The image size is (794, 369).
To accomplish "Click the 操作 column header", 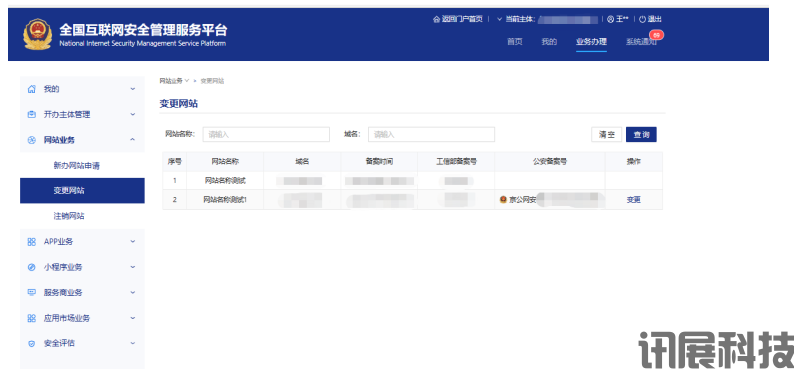I will (633, 161).
